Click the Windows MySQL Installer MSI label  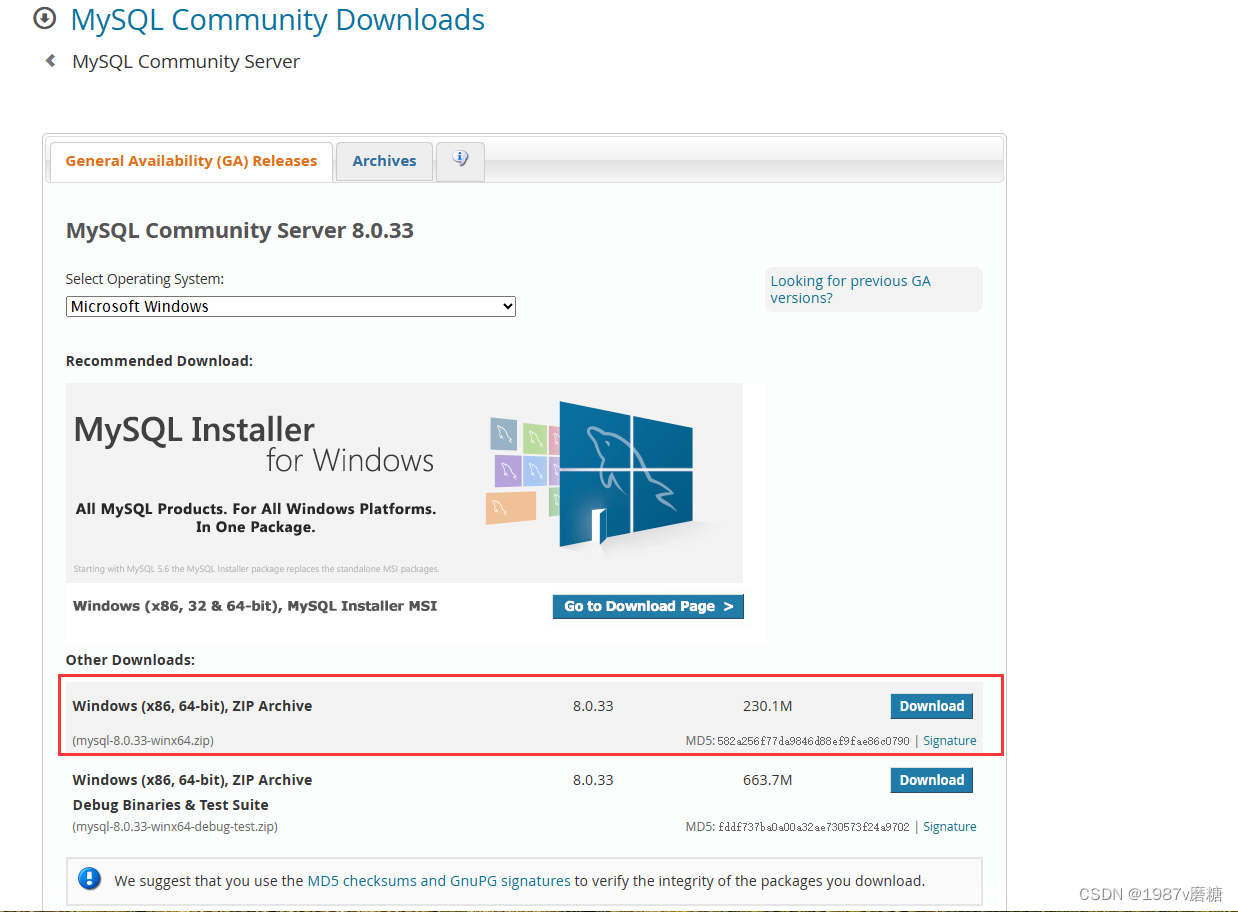(x=255, y=606)
